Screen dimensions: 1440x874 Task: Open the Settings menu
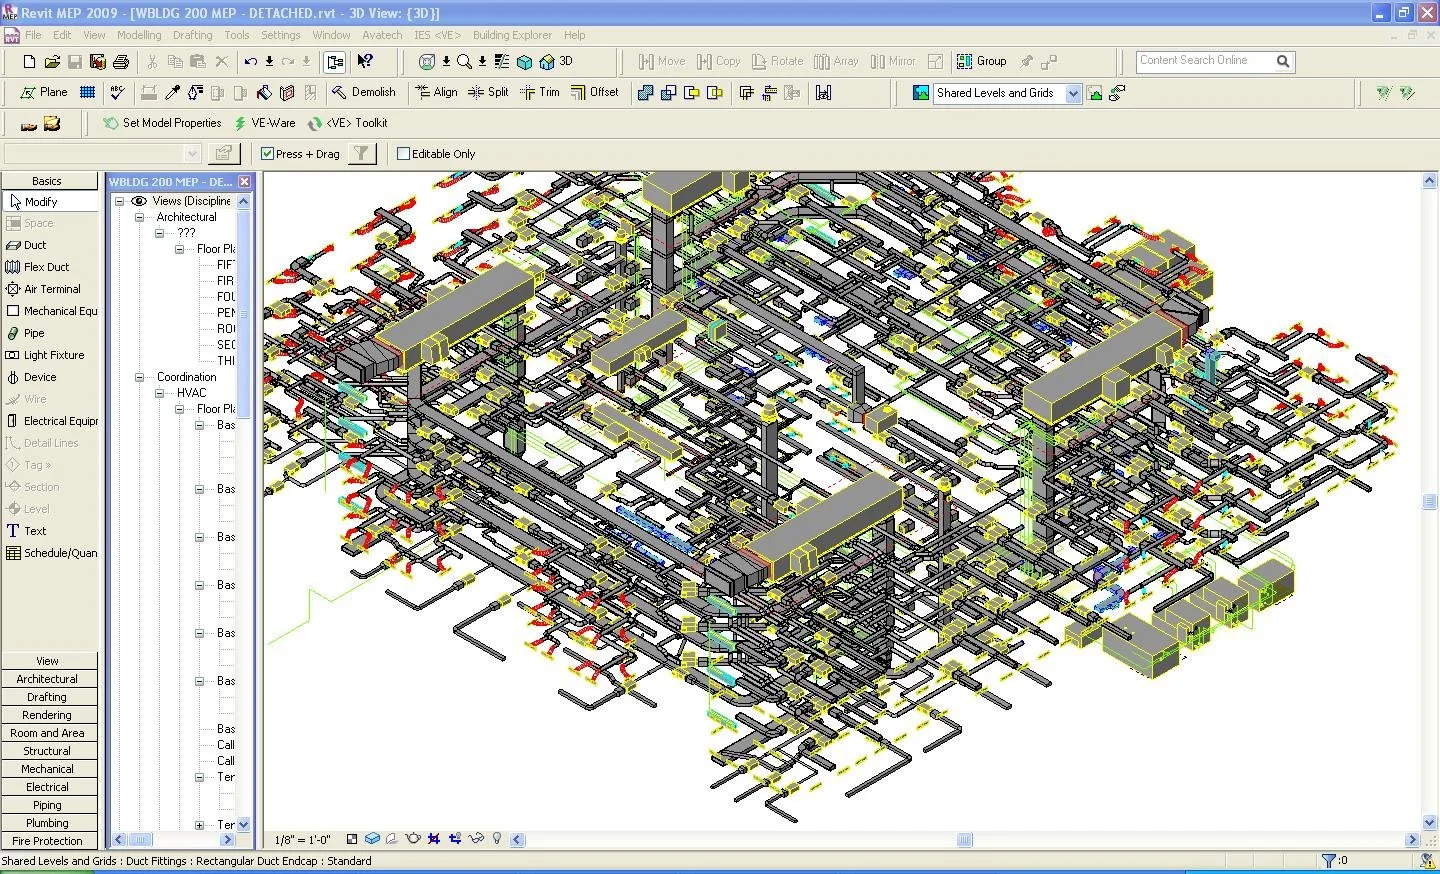280,34
